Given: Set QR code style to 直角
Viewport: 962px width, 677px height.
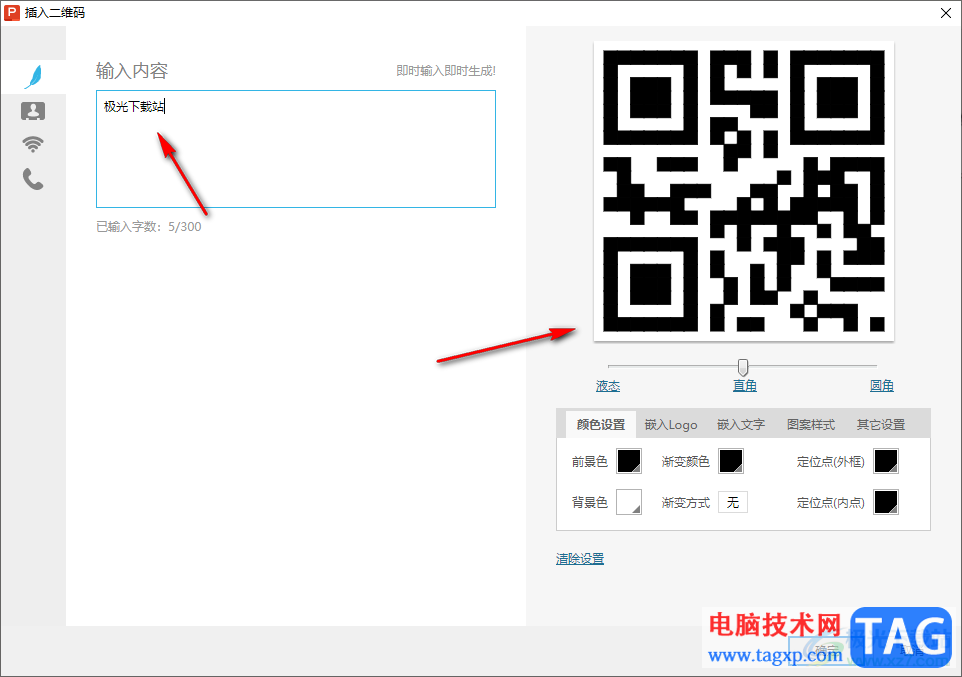Looking at the screenshot, I should coord(745,386).
